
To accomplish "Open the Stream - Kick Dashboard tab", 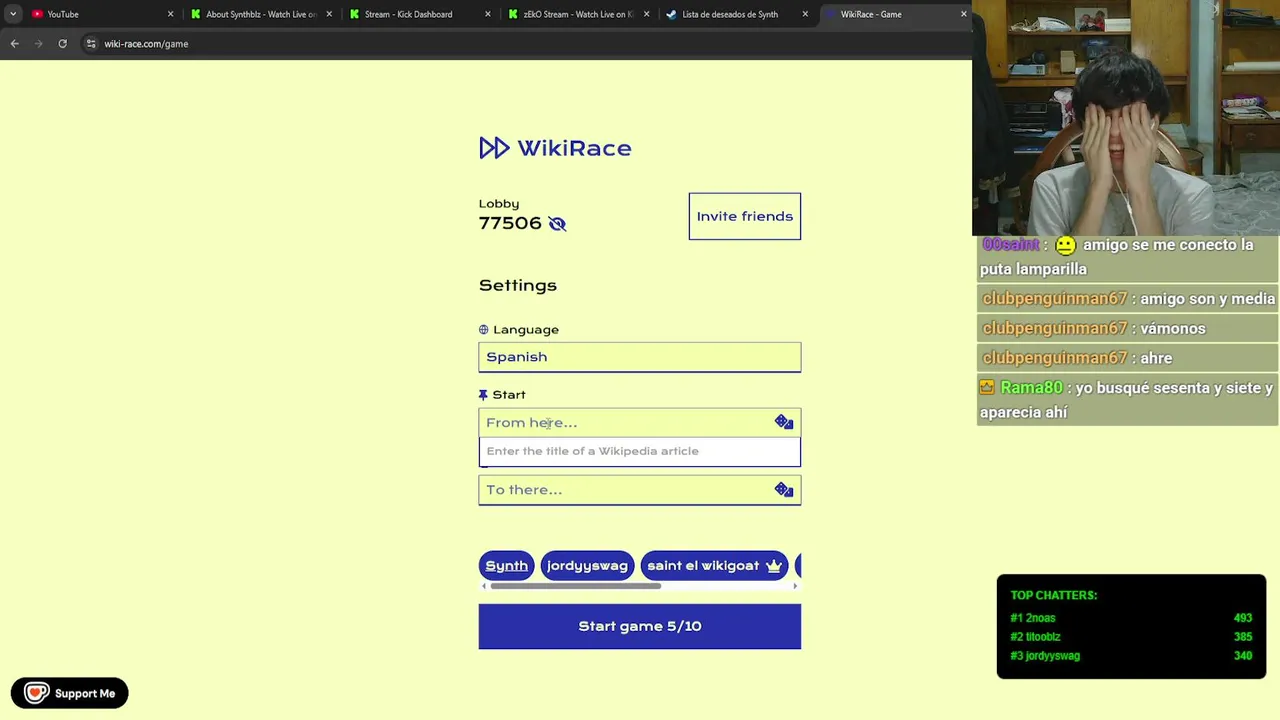I will tap(419, 14).
